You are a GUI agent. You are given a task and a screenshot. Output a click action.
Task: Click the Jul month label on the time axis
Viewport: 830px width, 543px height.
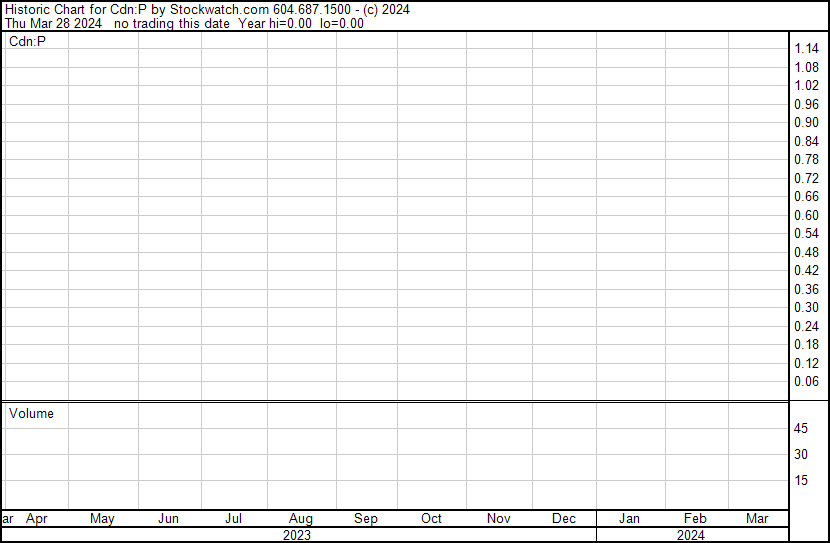(233, 519)
